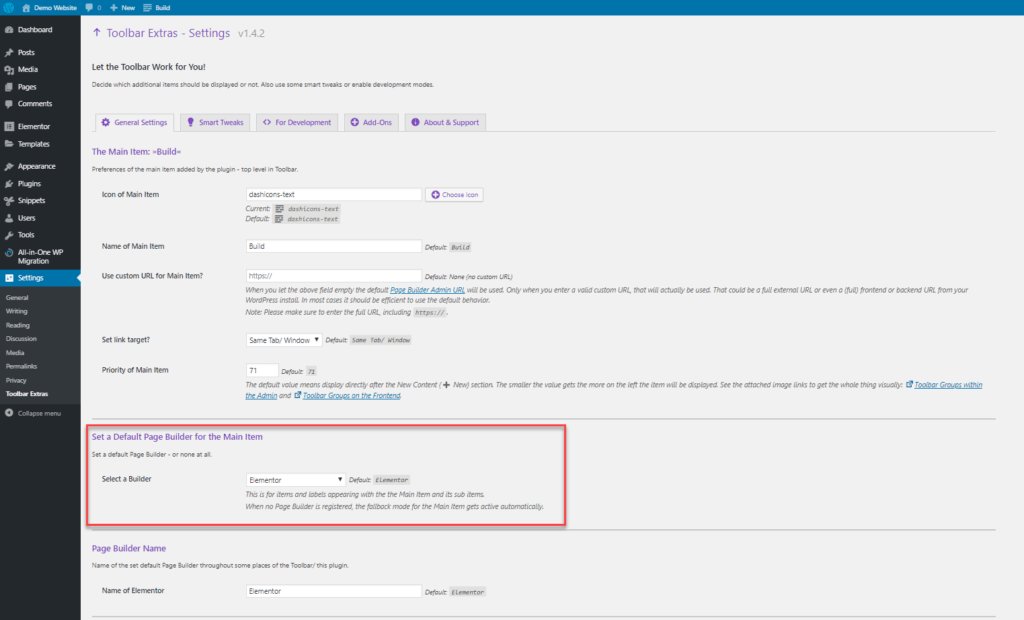Switch to General Settings tab

(x=135, y=122)
